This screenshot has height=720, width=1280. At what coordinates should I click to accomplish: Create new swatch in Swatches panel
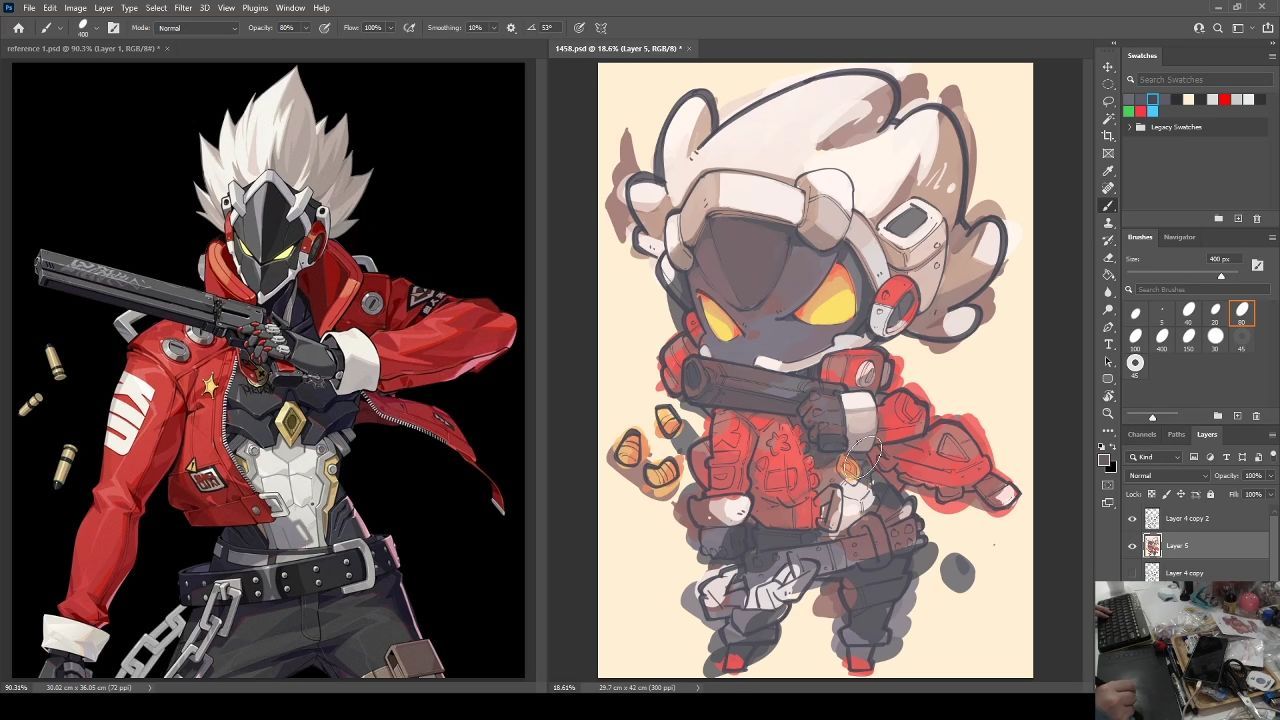point(1238,218)
